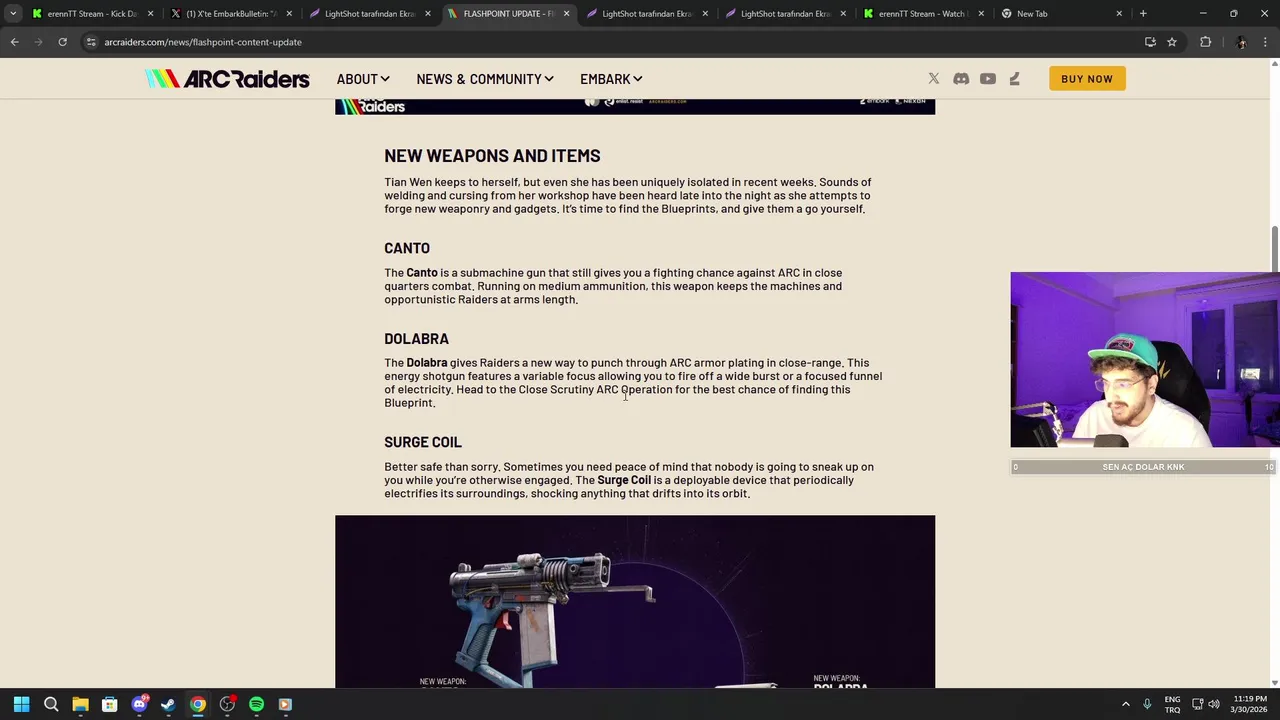Click the icon right of YouTube in site header

tap(1014, 79)
